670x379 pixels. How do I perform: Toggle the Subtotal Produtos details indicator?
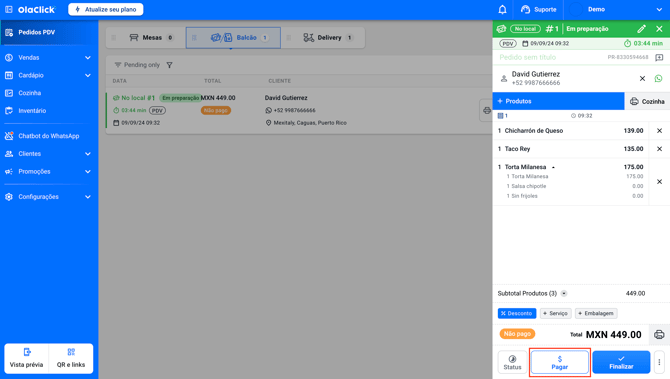coord(564,294)
